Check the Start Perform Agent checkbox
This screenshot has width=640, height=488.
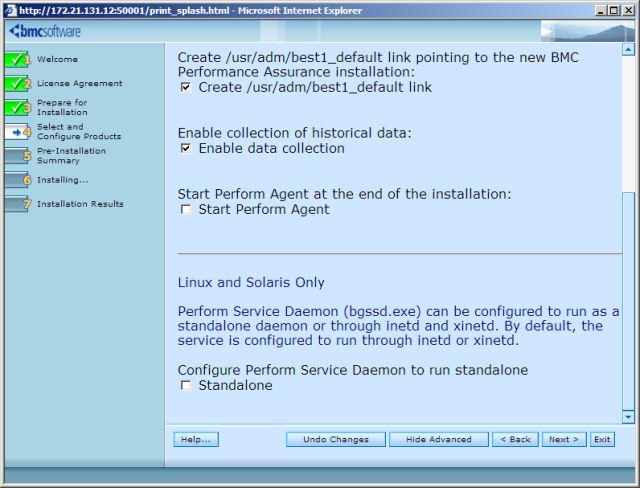tap(186, 210)
